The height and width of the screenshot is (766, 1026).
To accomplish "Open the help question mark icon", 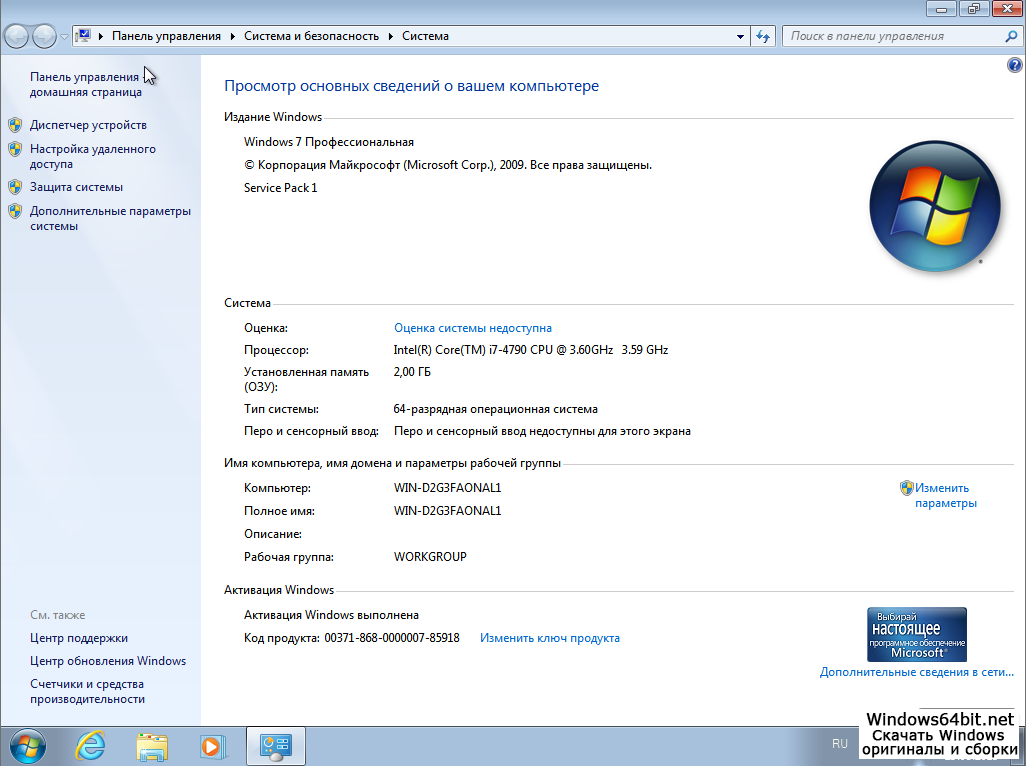I will [1014, 65].
